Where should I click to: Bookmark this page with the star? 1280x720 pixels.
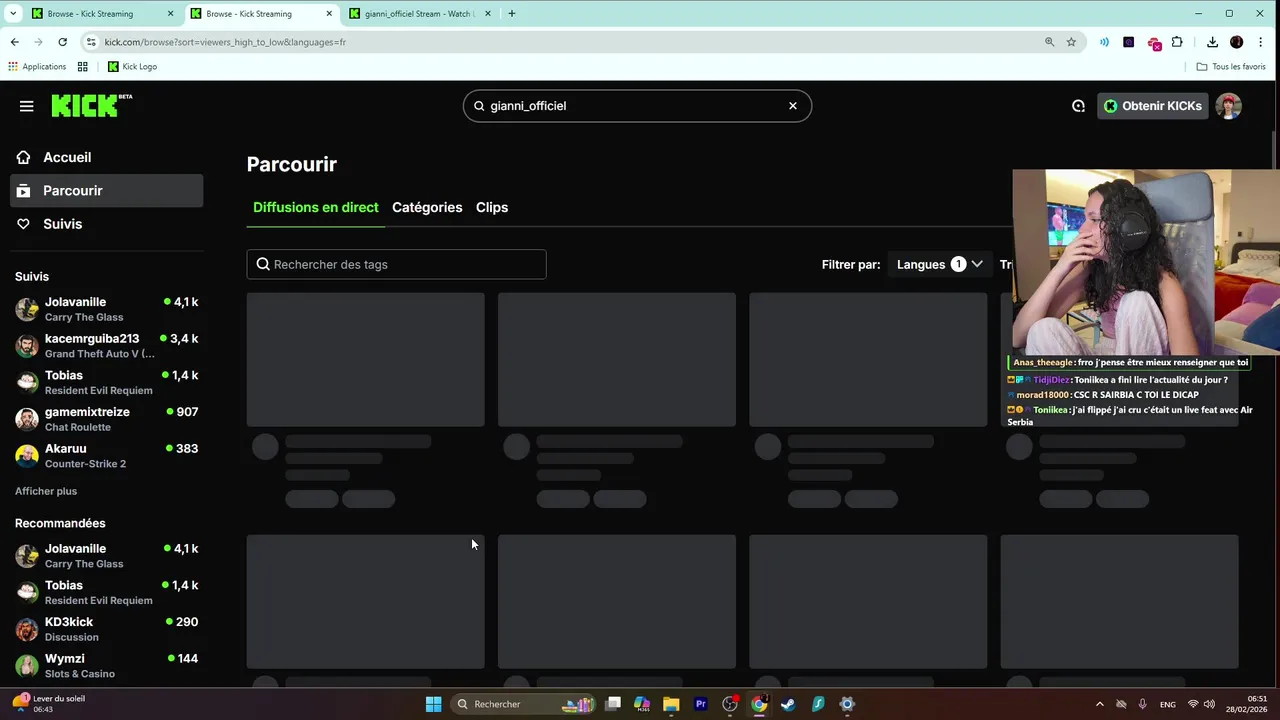[1071, 42]
